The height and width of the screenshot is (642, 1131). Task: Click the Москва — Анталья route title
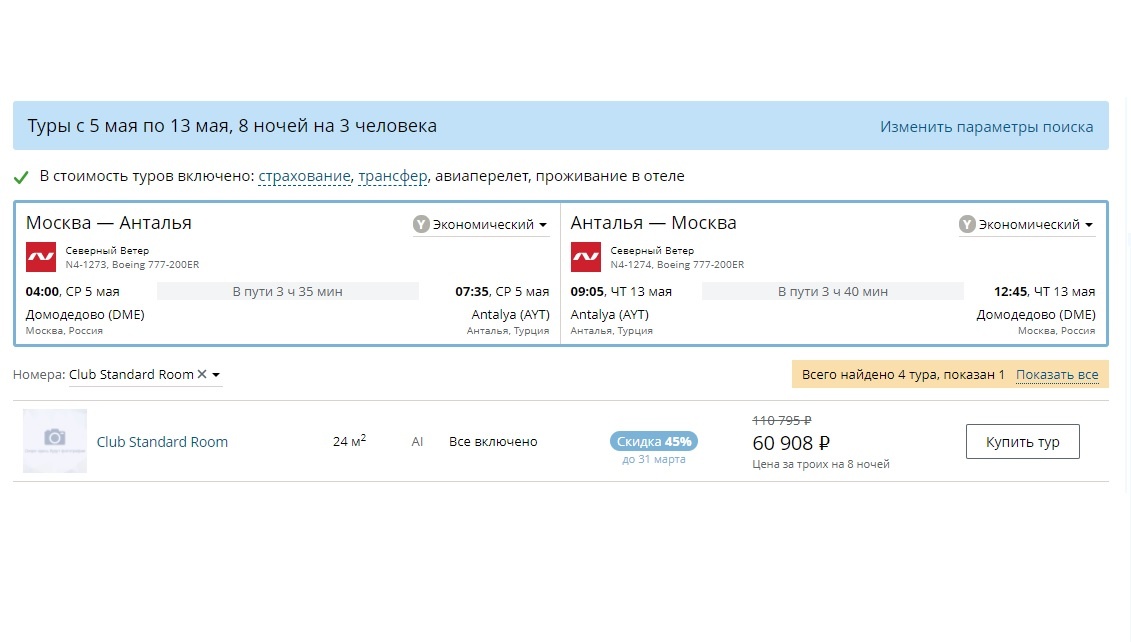click(x=109, y=222)
